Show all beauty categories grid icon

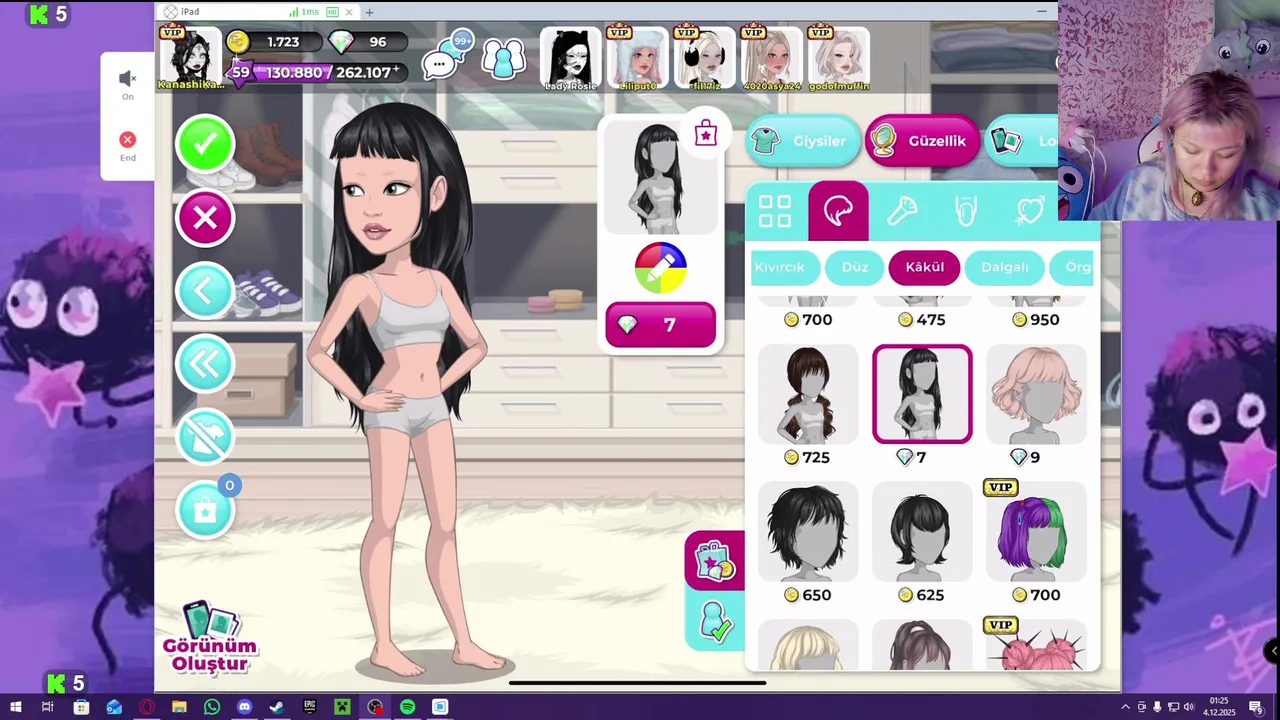[x=775, y=211]
